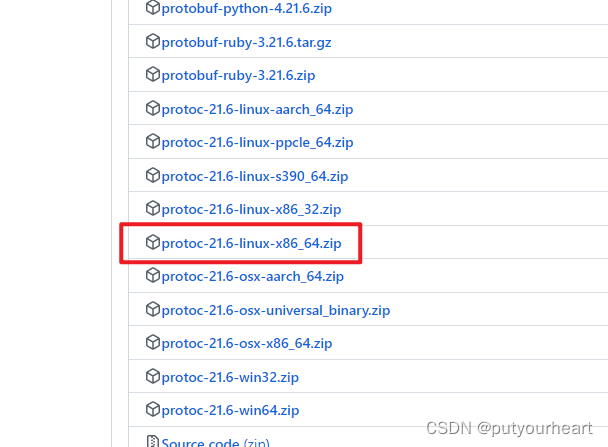
Task: Click package icon beside protoc-21.6-win32.zip
Action: 153,376
